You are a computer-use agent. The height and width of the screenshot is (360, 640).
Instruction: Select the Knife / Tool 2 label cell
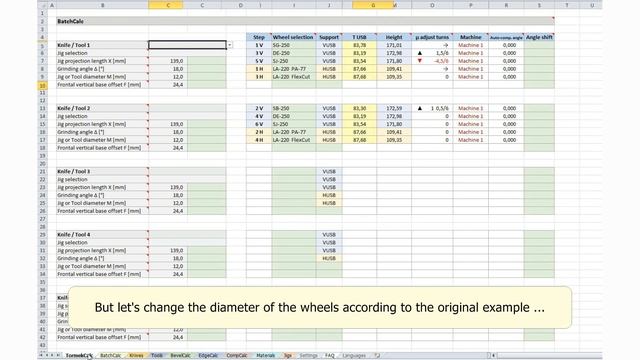coord(102,108)
